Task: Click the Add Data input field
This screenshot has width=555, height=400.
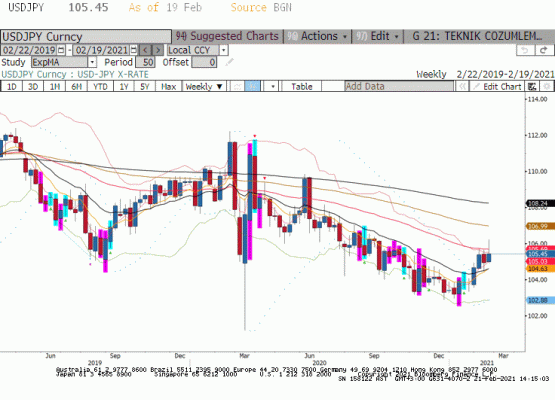Action: [399, 86]
